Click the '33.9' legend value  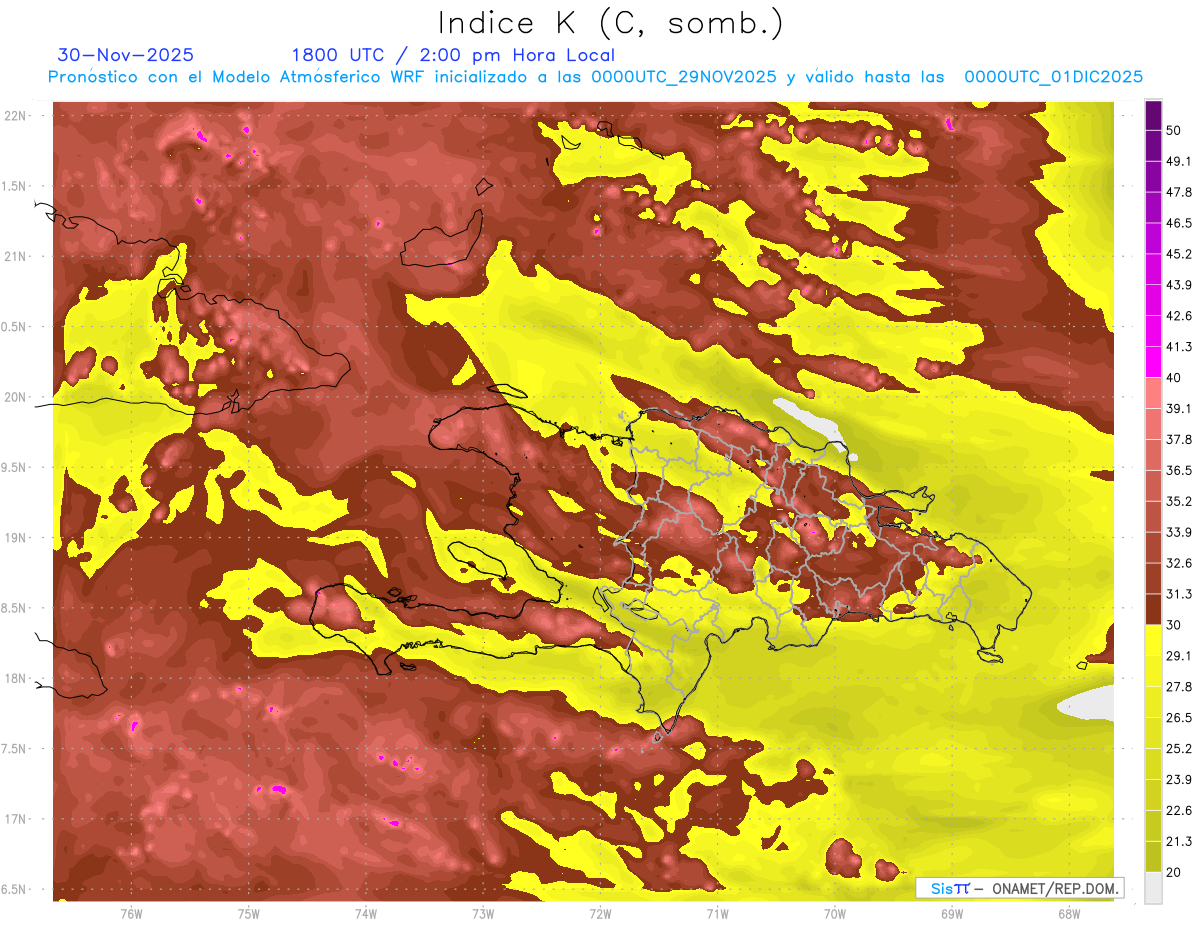point(1179,532)
